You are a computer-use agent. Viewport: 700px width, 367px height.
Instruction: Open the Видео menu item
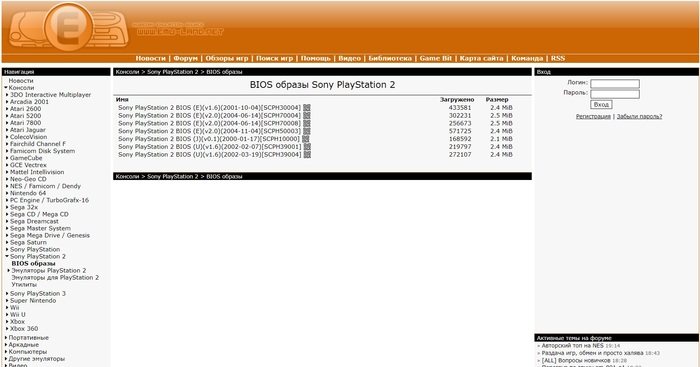coord(350,58)
